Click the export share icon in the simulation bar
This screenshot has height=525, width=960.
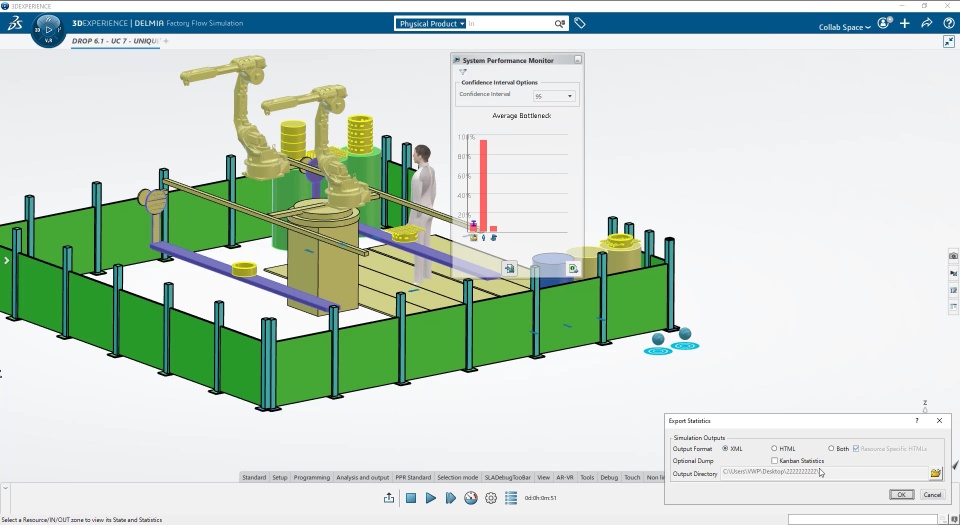coord(389,498)
